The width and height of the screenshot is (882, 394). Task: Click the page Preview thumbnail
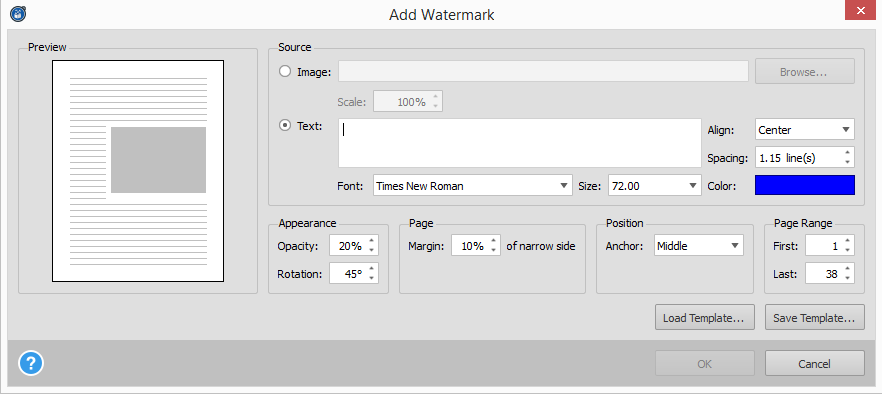pyautogui.click(x=138, y=171)
